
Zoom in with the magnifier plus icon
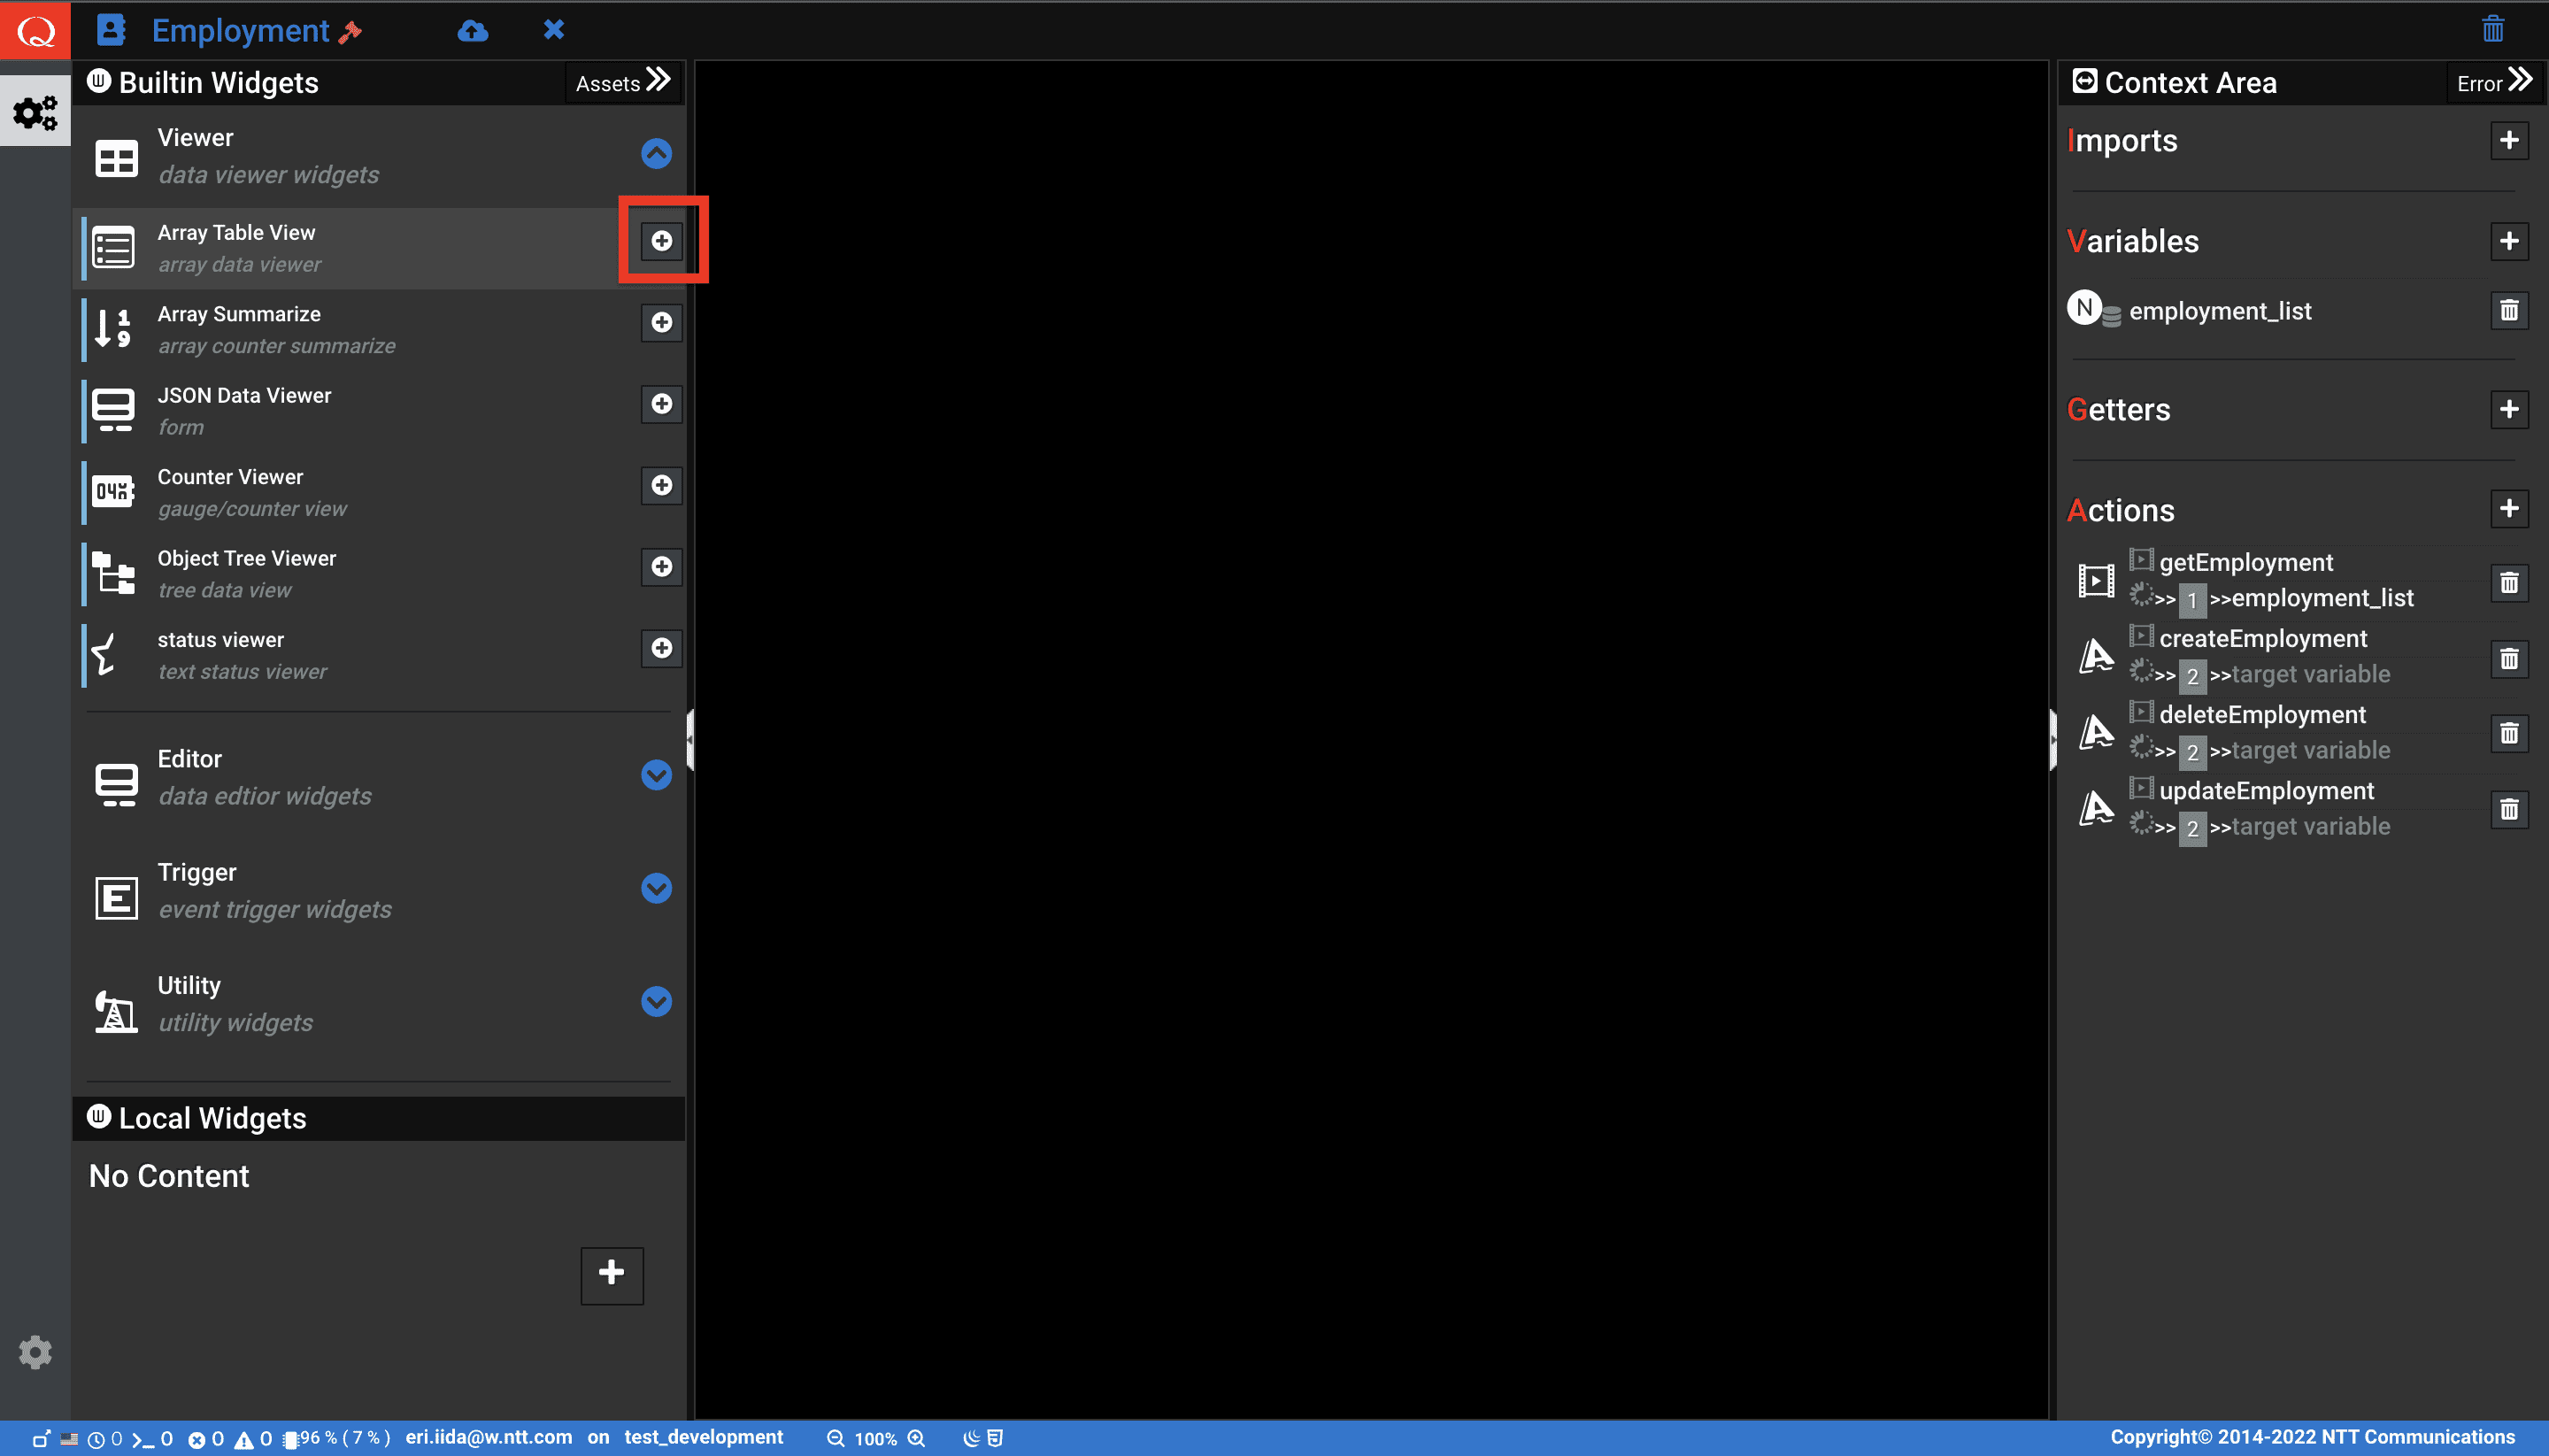[x=916, y=1438]
